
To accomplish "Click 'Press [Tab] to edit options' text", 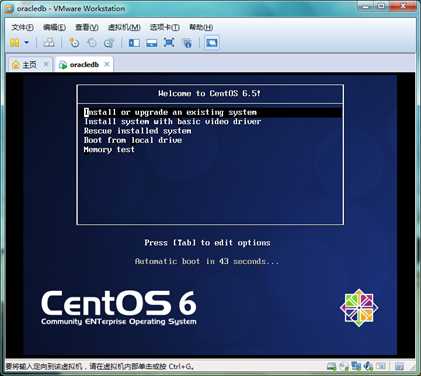I will point(207,243).
